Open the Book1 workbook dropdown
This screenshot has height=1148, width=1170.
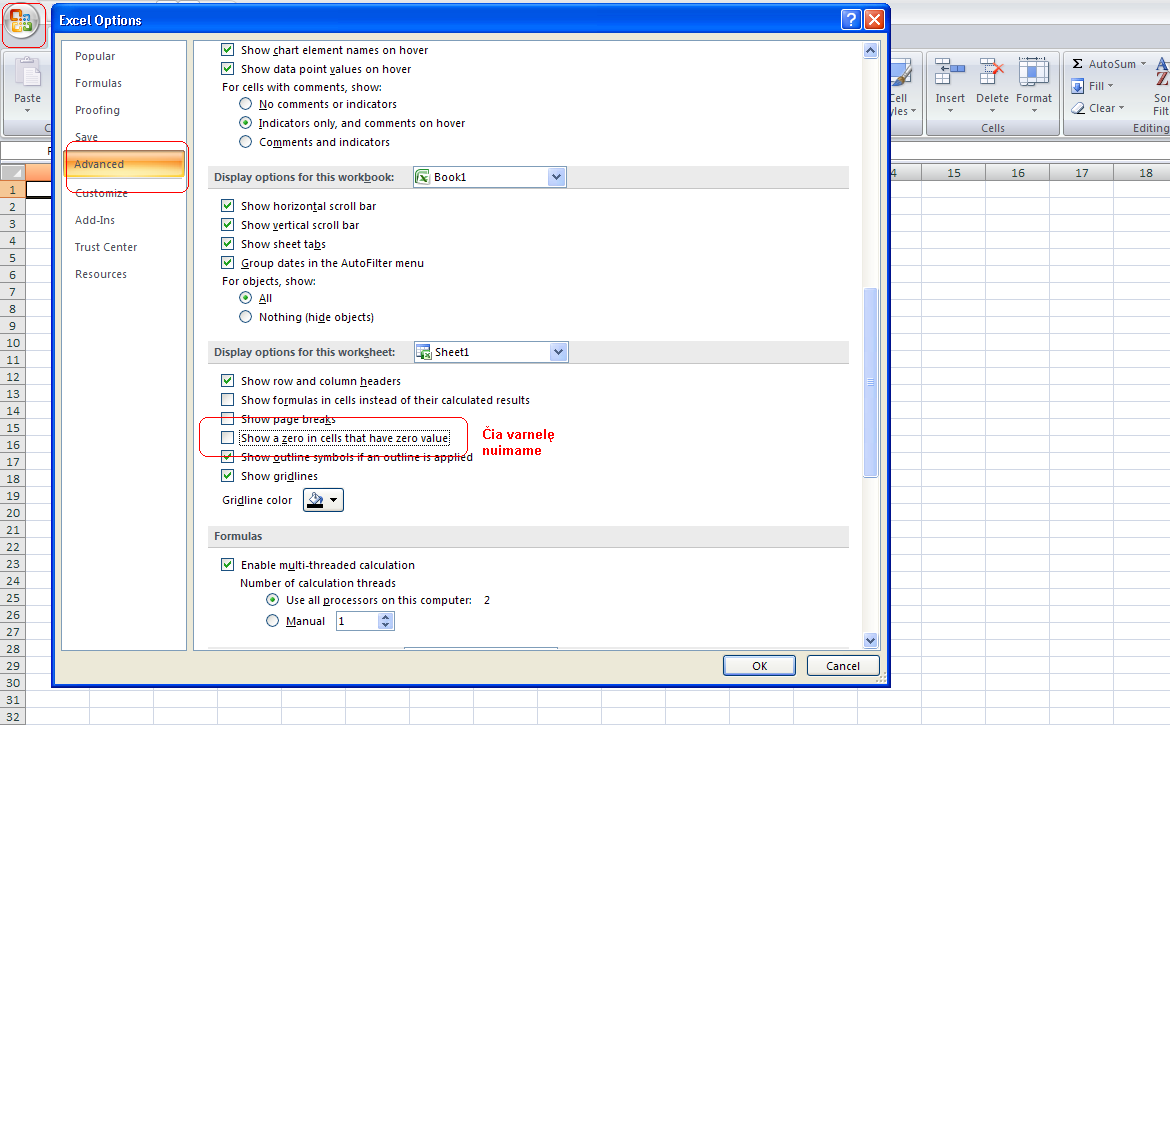point(557,177)
